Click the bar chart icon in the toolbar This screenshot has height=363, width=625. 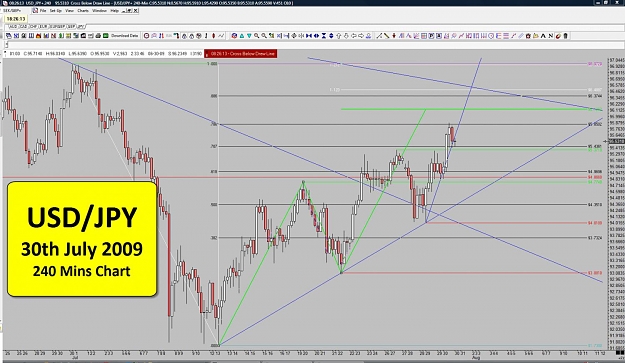(46, 36)
